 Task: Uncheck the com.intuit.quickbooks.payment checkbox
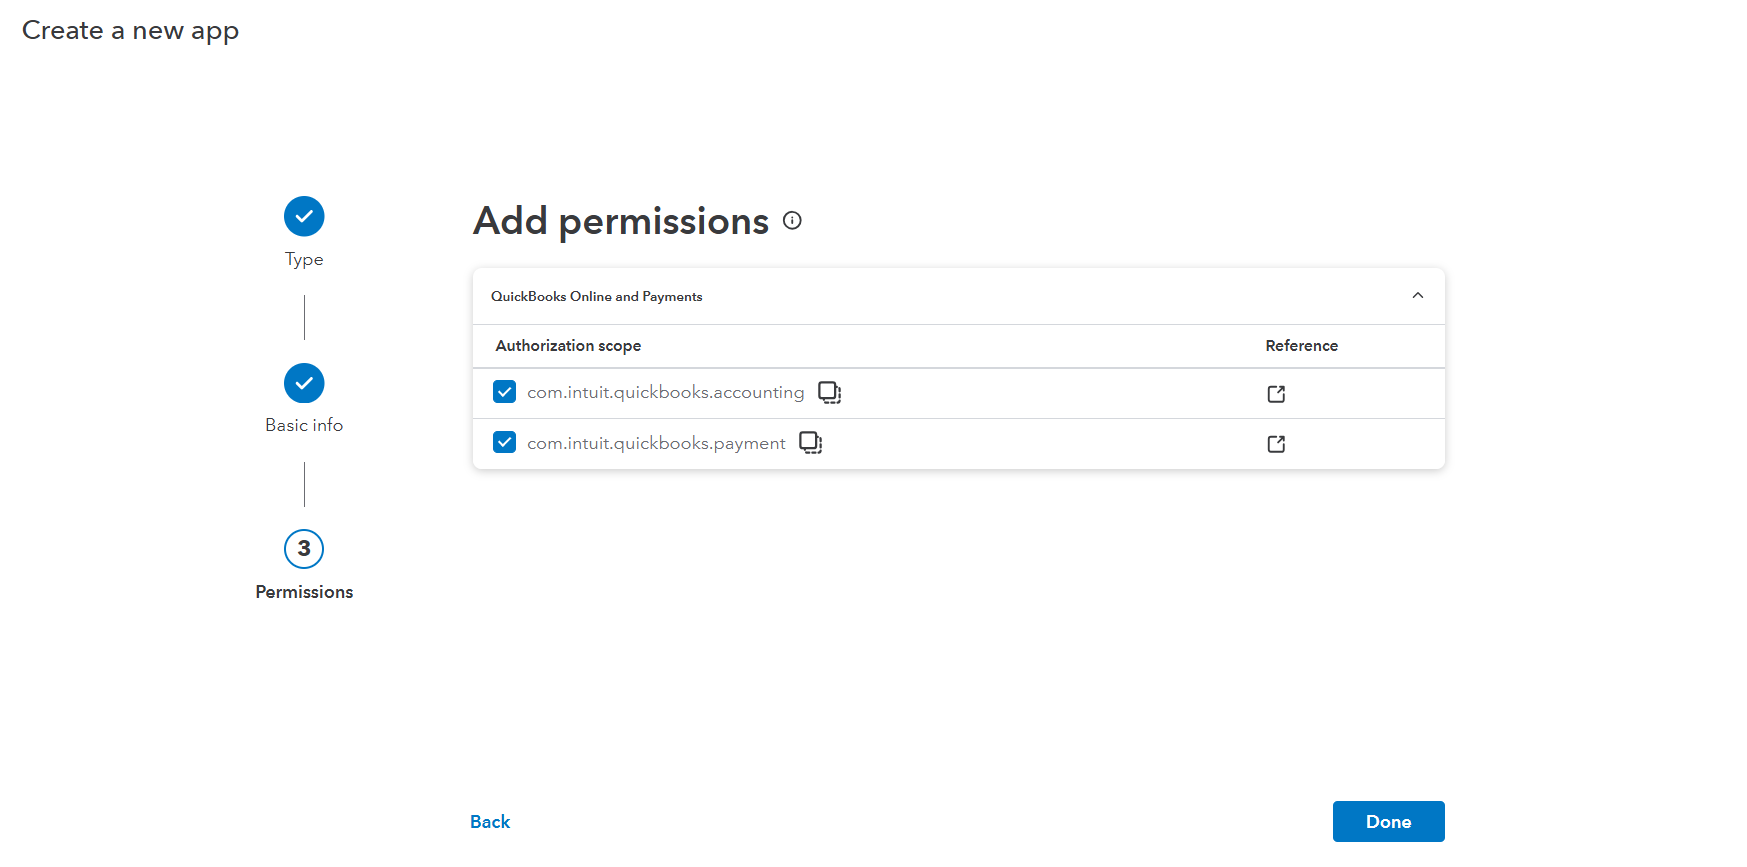click(505, 442)
